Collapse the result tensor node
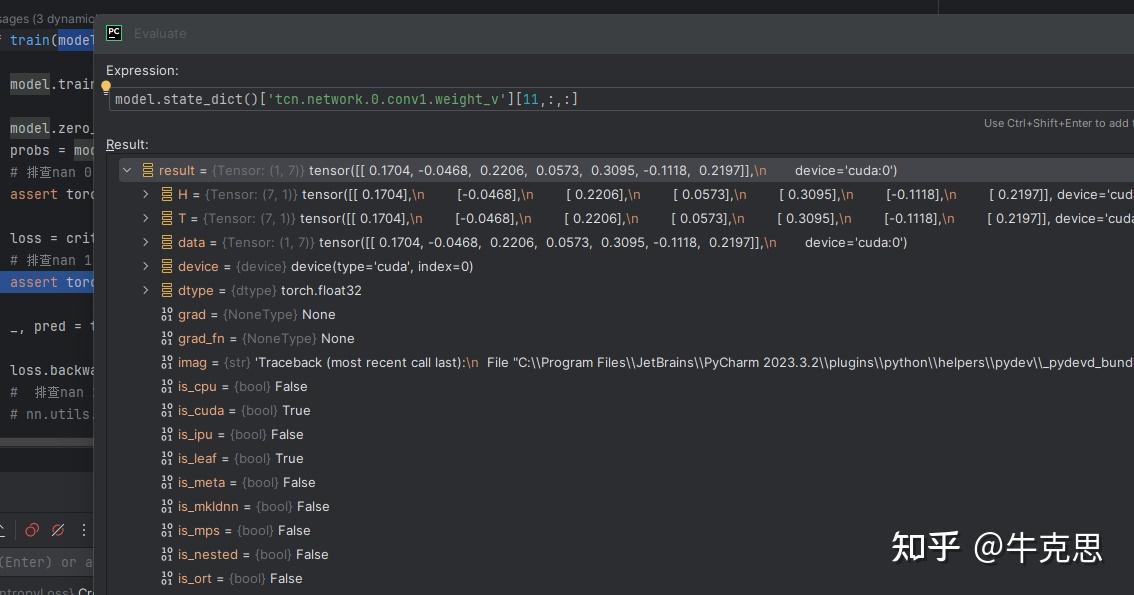Image resolution: width=1134 pixels, height=595 pixels. (x=127, y=170)
